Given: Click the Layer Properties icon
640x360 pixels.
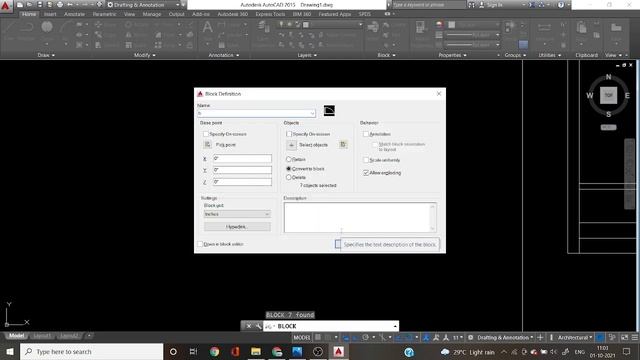Looking at the screenshot, I should (264, 27).
